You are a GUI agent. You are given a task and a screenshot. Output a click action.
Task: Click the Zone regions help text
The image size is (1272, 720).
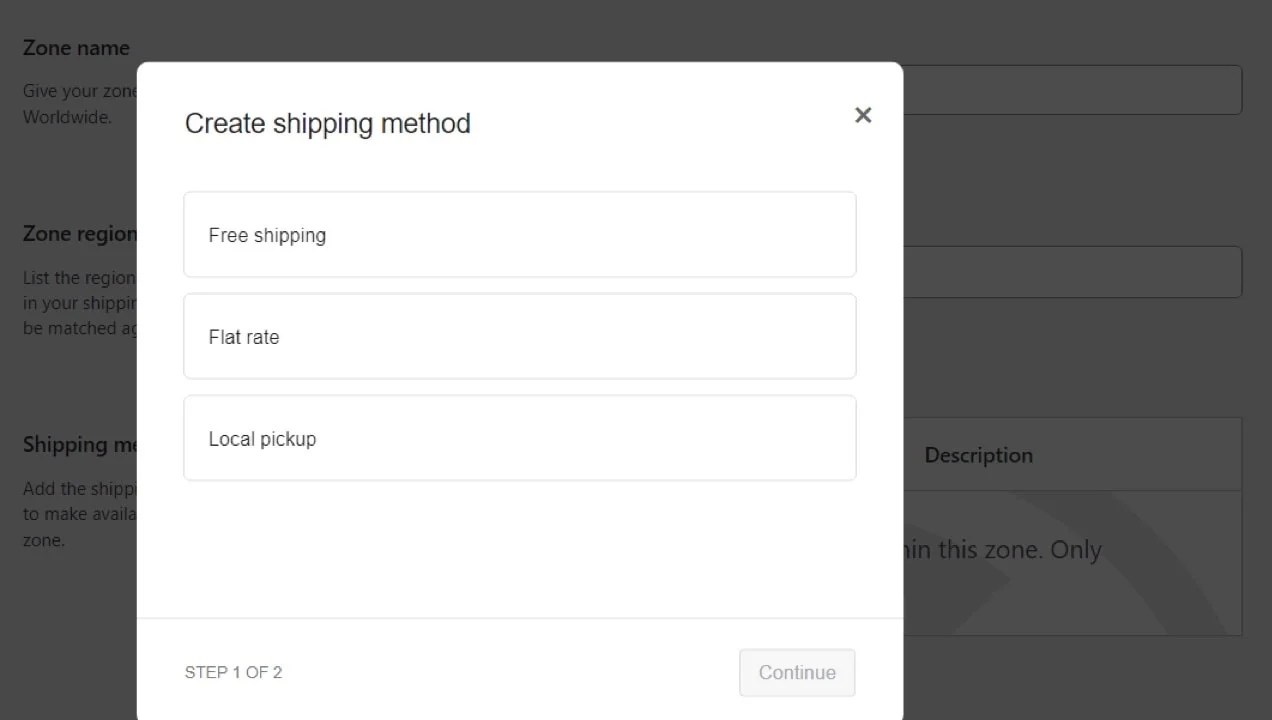80,303
